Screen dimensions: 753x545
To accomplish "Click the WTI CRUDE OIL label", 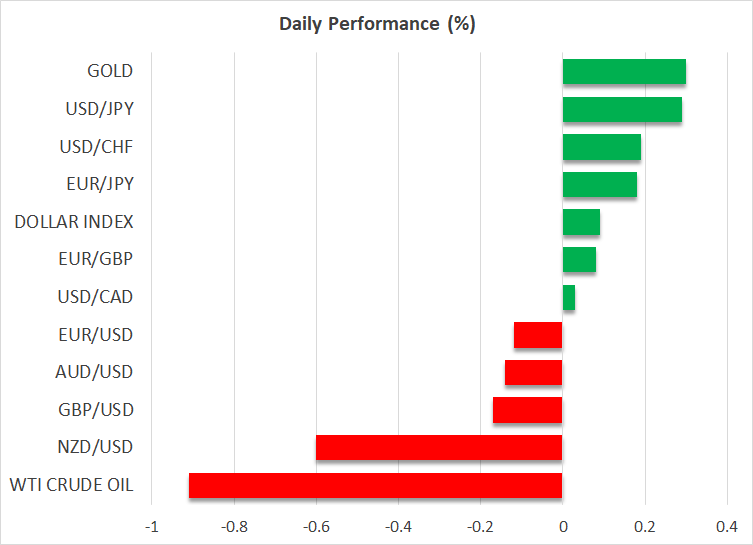I will pos(71,485).
